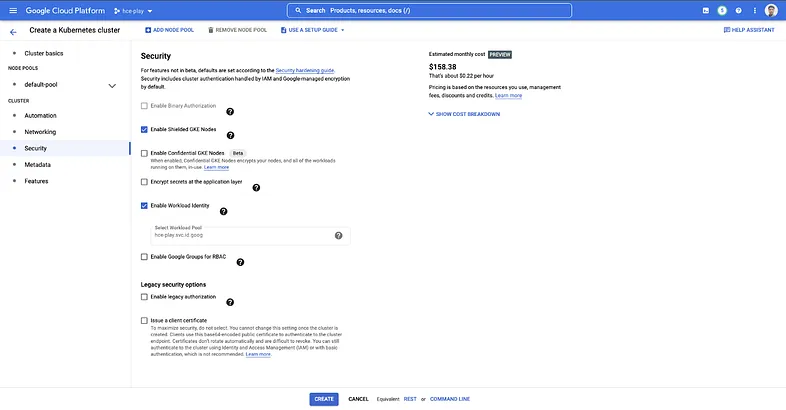Enable Confidential GKE Nodes checkbox
Image resolution: width=786 pixels, height=410 pixels.
[144, 153]
